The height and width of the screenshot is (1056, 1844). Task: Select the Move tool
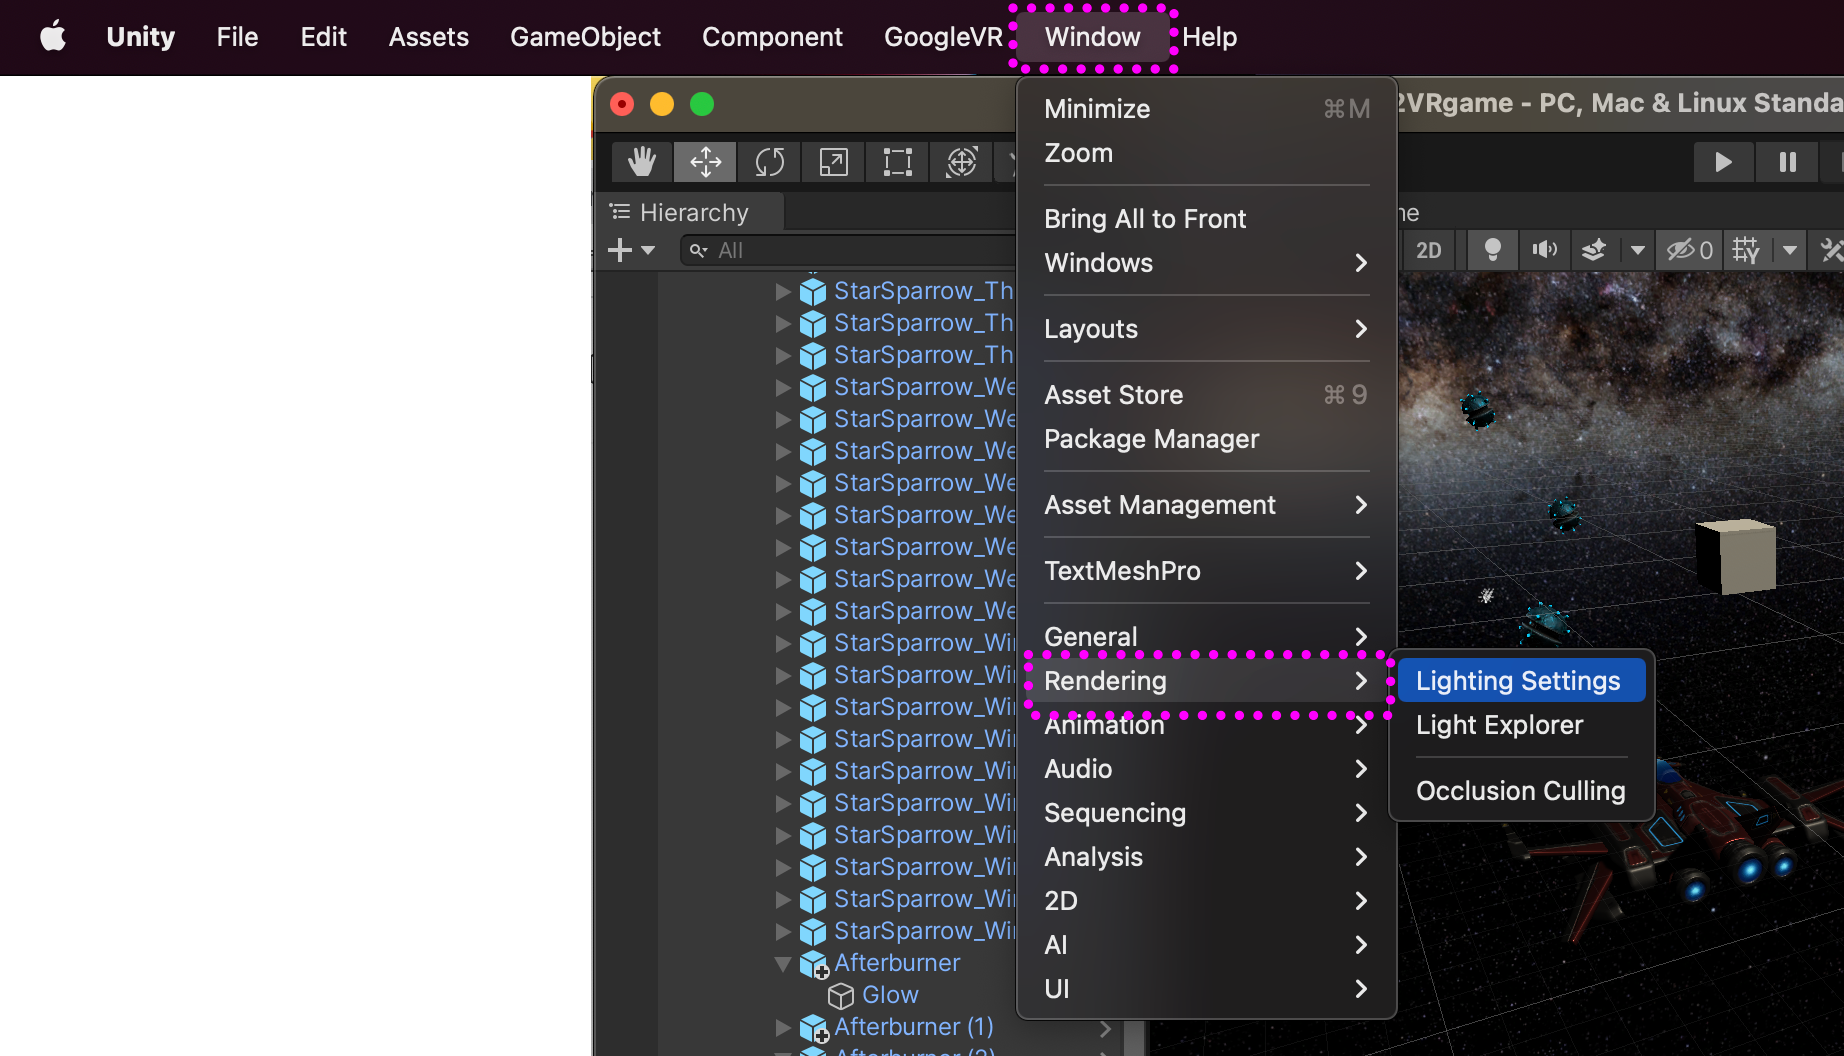(x=705, y=162)
